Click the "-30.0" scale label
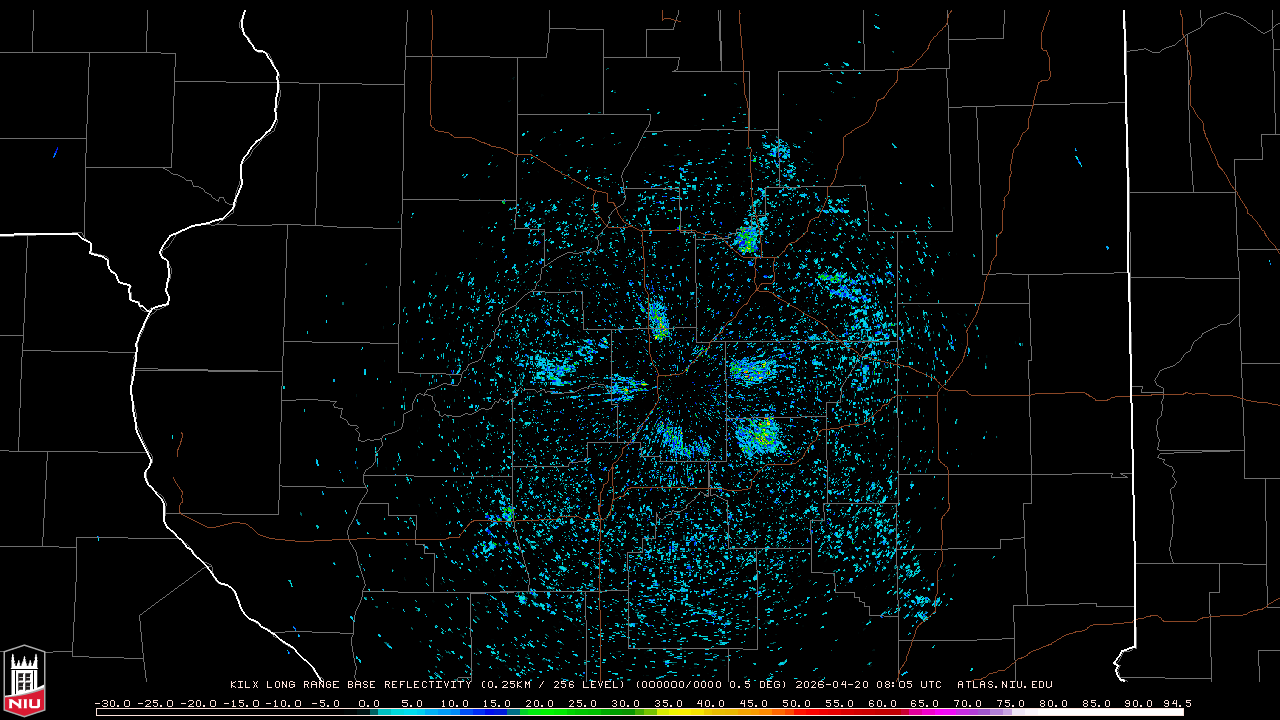Viewport: 1280px width, 720px height. (112, 703)
